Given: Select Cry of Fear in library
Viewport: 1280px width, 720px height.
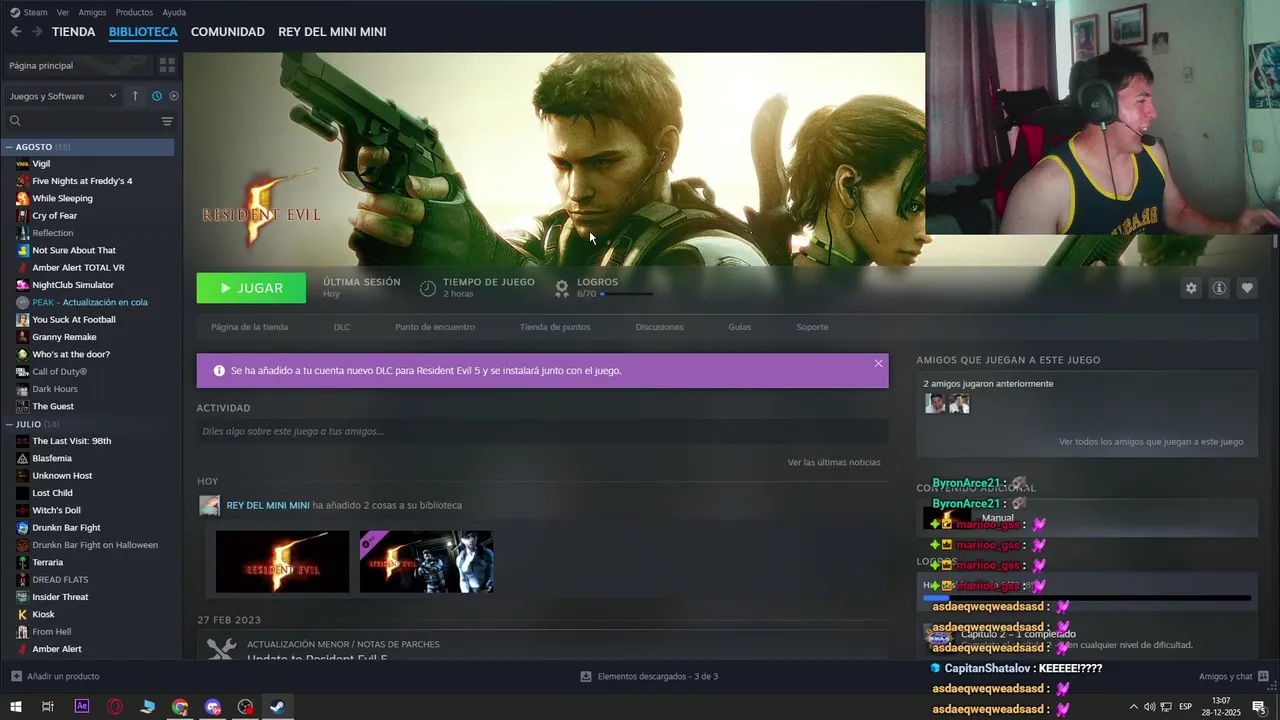Looking at the screenshot, I should point(54,216).
